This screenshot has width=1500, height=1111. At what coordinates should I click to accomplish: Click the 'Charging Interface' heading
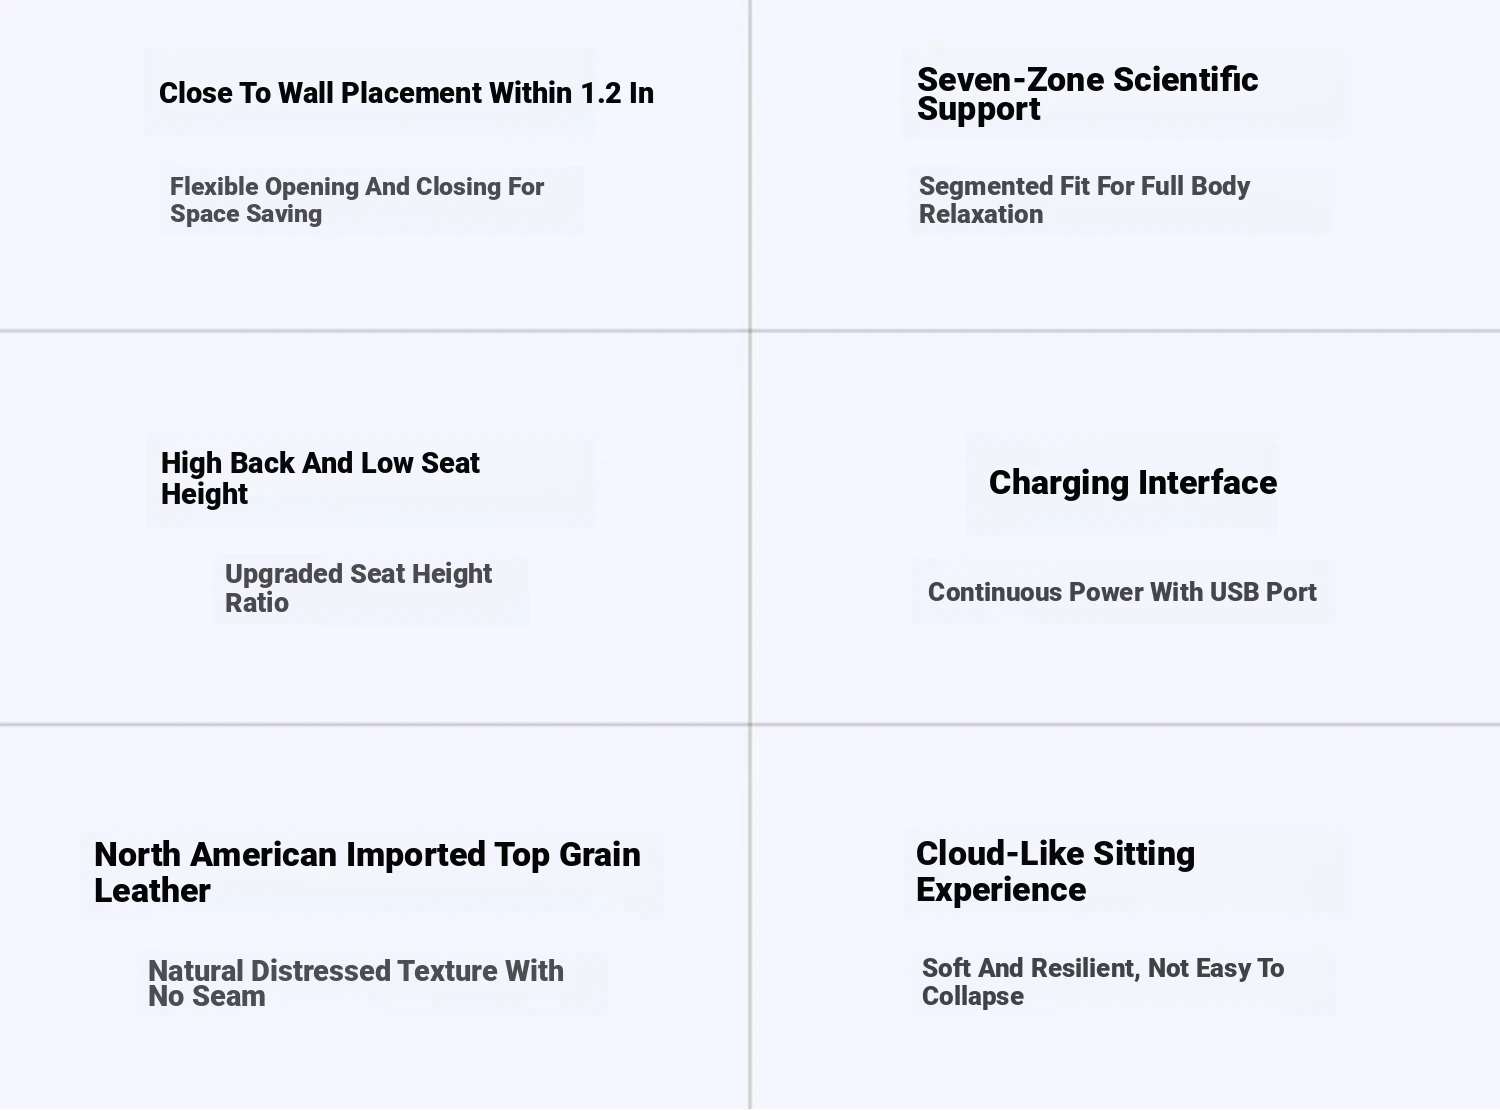click(x=1132, y=483)
